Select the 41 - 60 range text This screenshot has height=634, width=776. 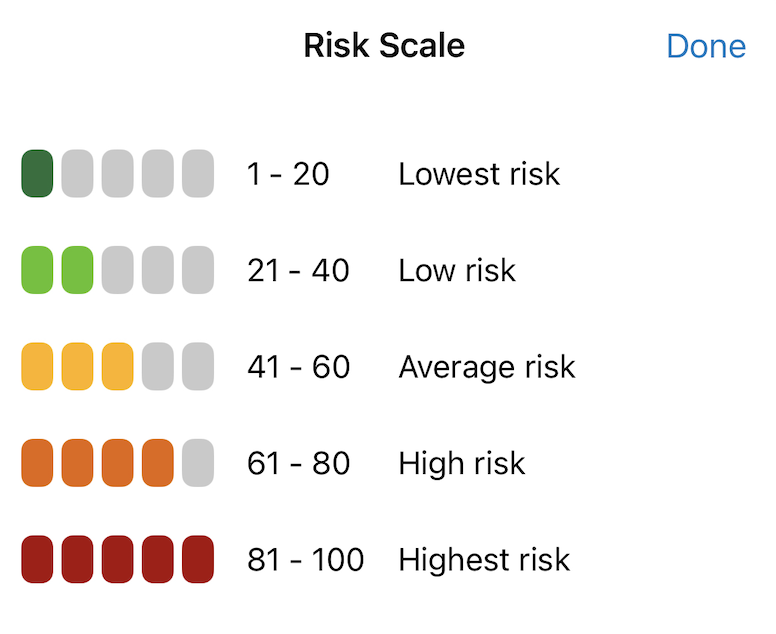[x=298, y=367]
